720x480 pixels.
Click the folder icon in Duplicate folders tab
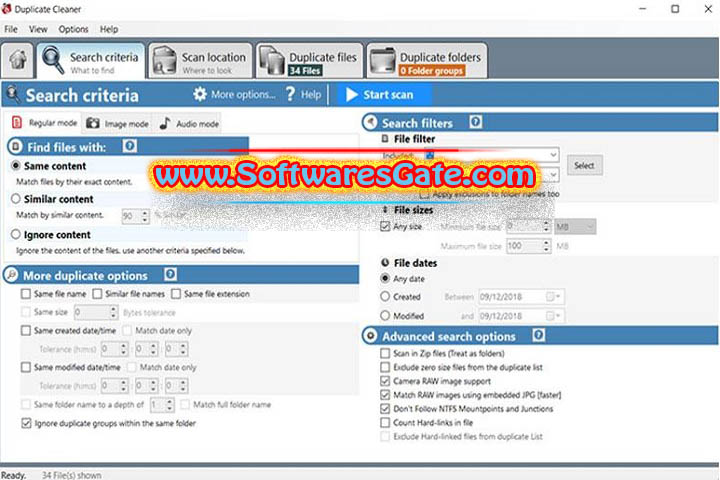point(382,61)
